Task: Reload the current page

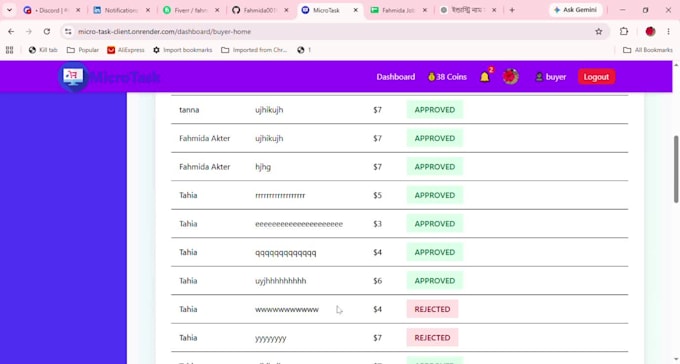Action: coord(47,32)
